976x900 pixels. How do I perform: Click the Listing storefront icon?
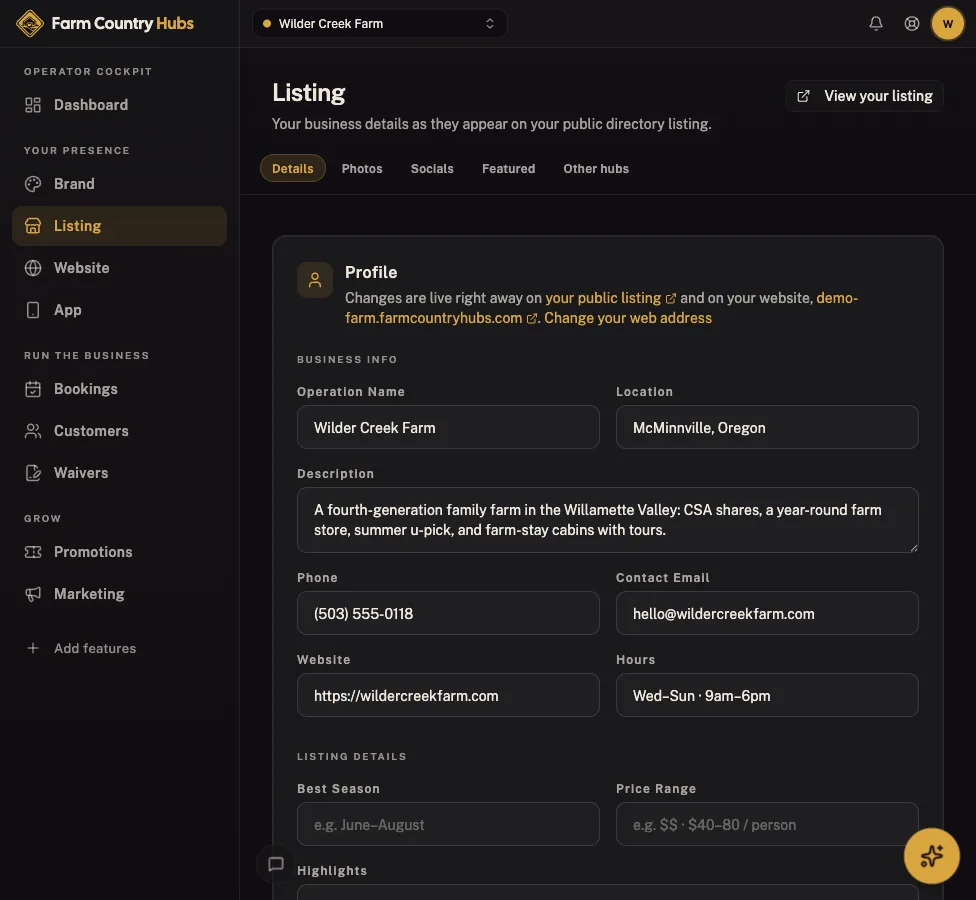tap(33, 226)
